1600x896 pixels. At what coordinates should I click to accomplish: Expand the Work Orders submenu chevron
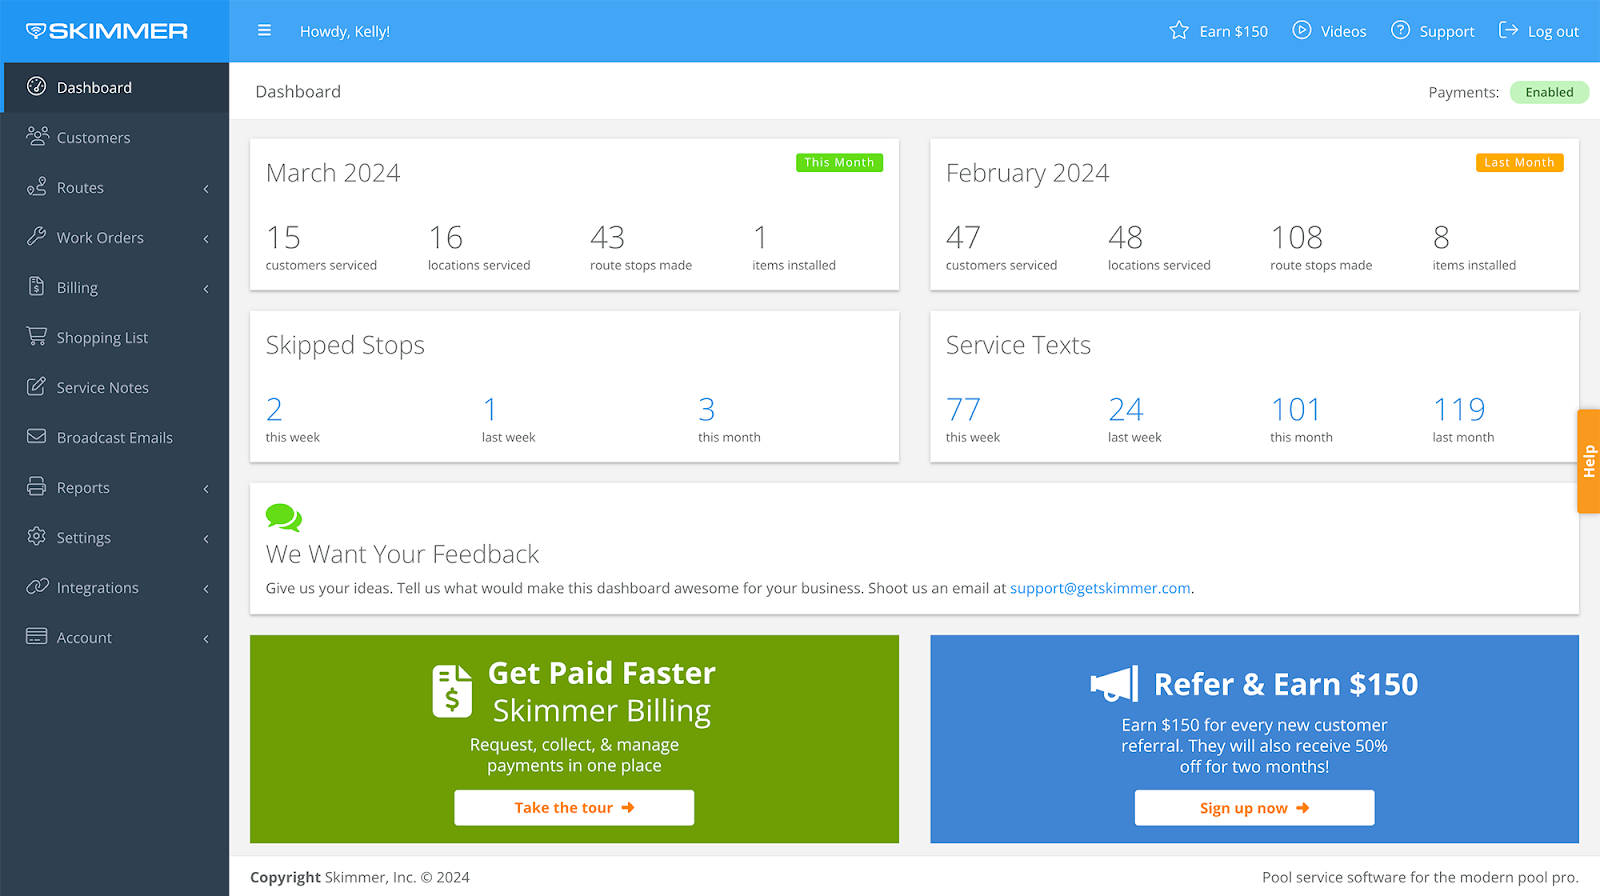pyautogui.click(x=206, y=238)
